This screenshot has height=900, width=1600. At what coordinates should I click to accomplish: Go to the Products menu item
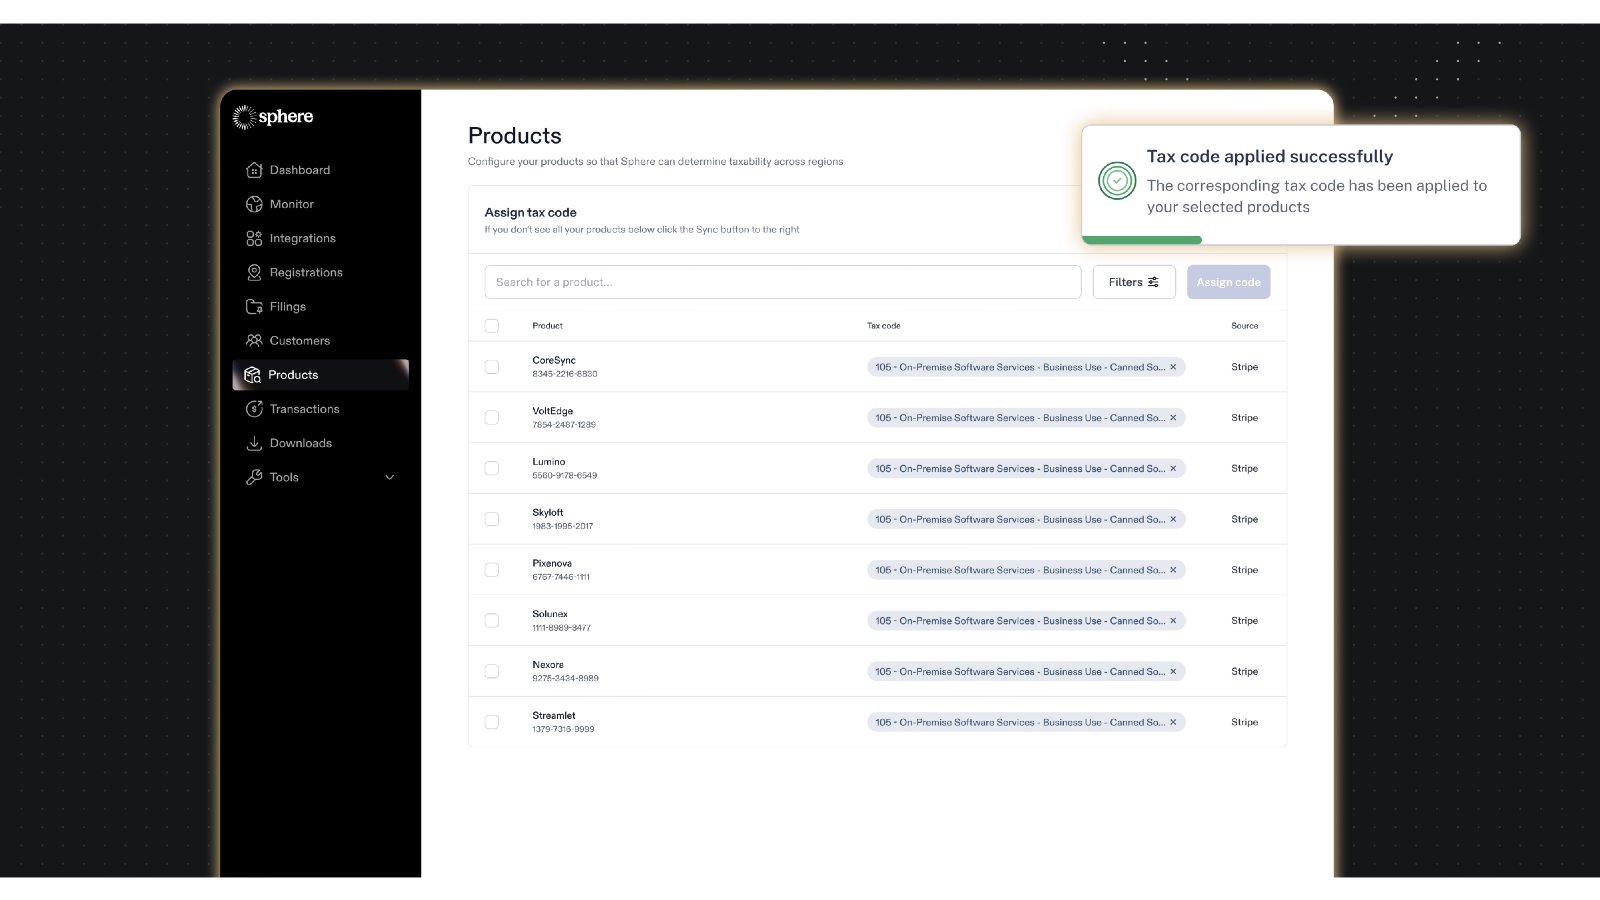293,375
